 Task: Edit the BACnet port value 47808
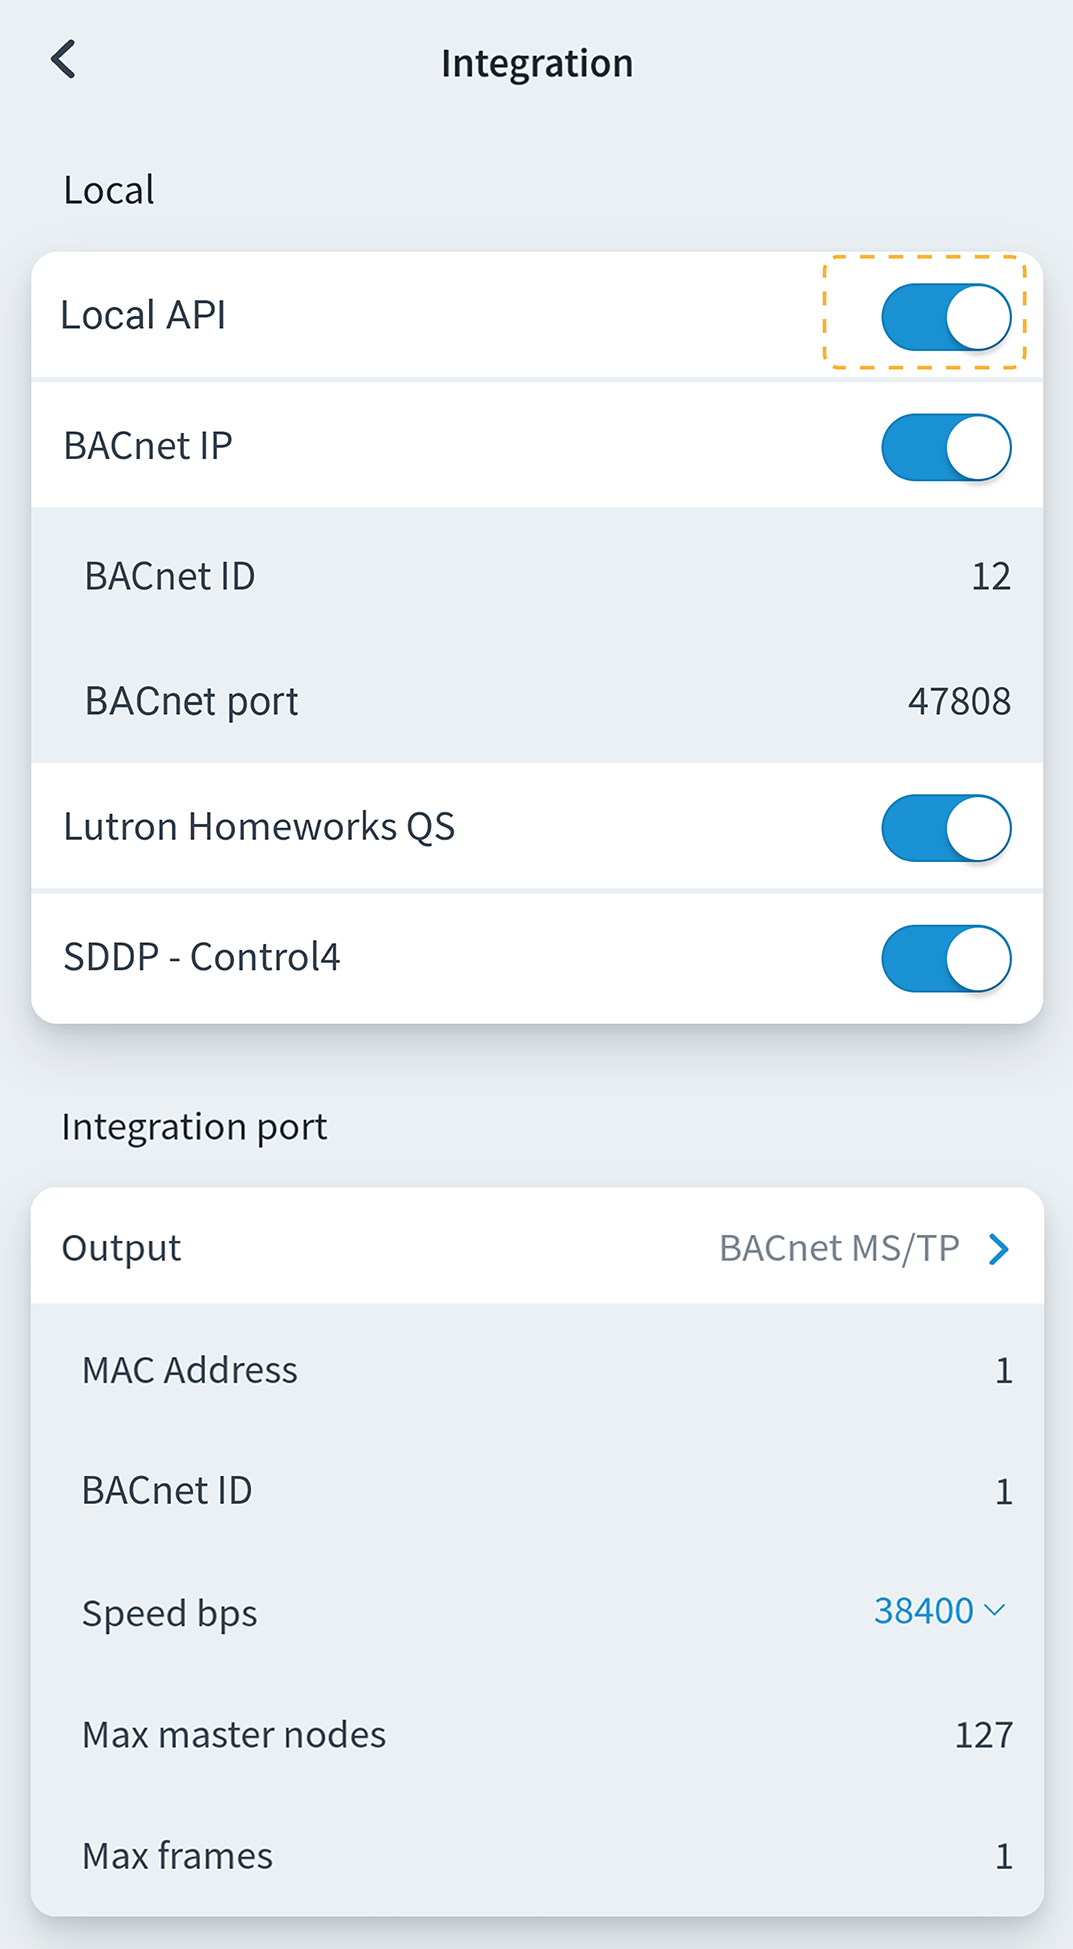click(958, 702)
